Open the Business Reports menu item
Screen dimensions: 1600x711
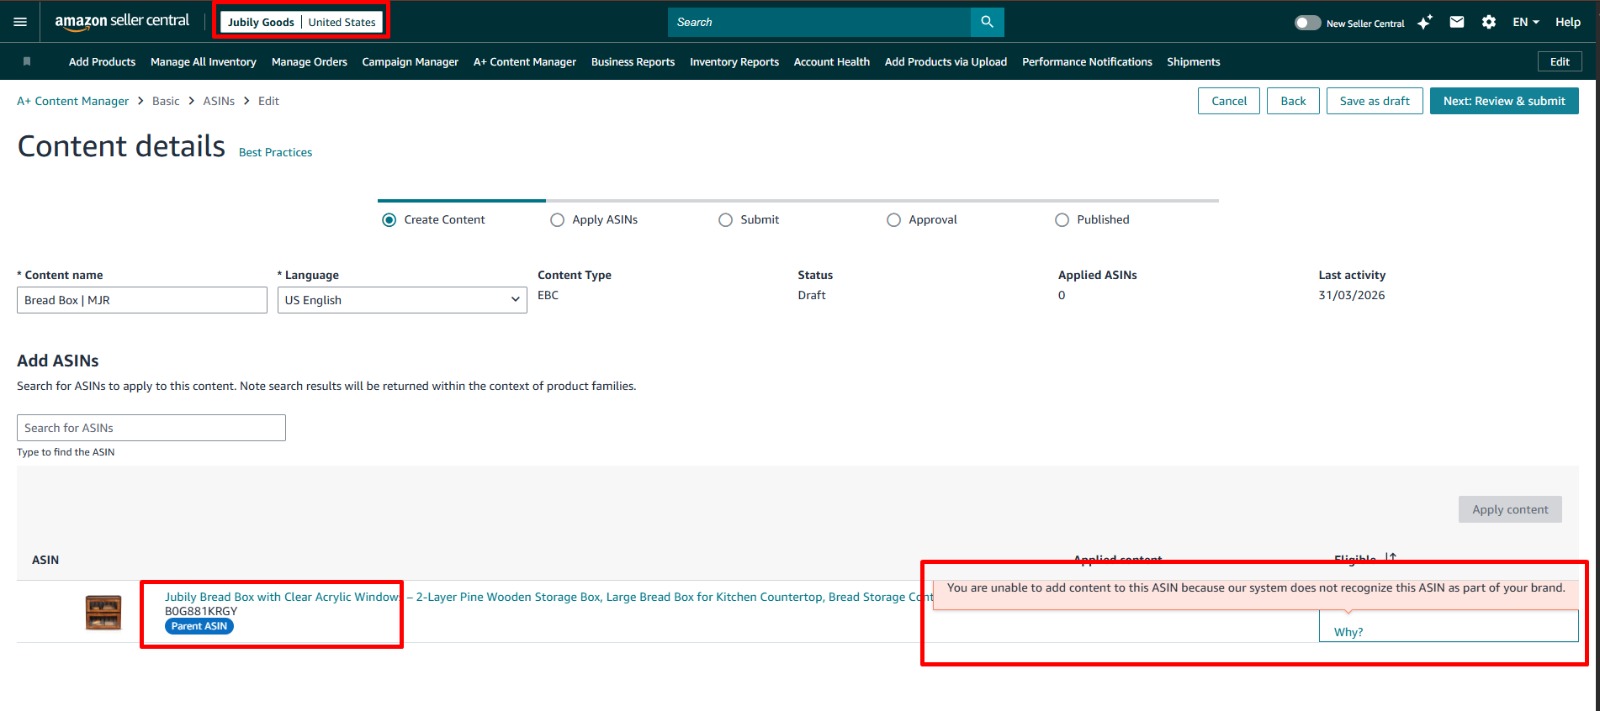point(633,62)
